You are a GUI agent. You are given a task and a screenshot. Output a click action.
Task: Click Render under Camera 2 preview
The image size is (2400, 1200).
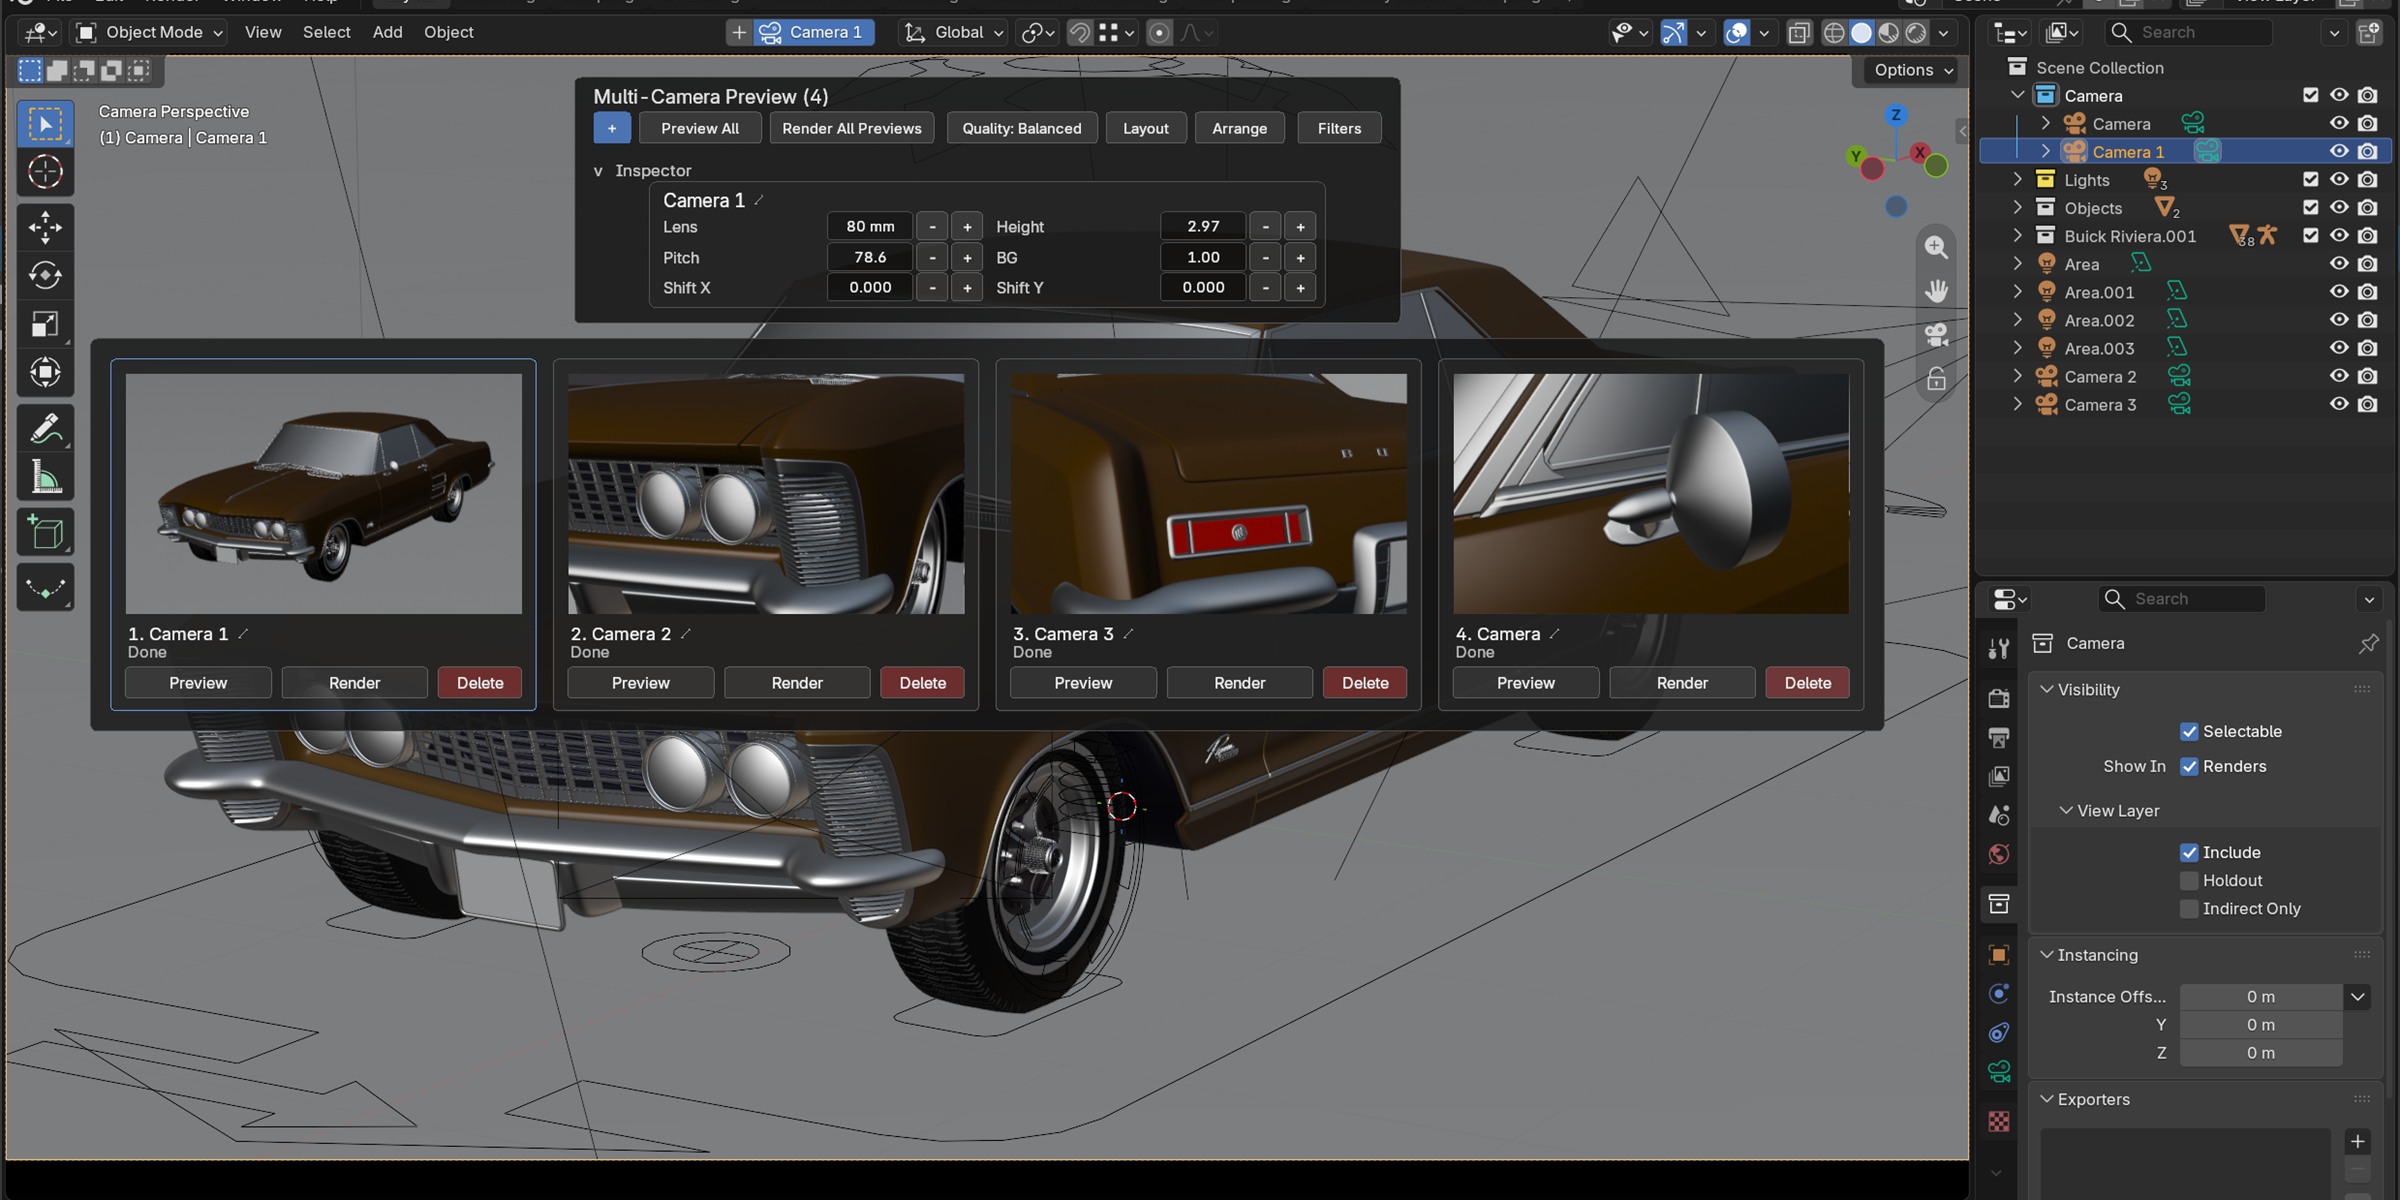click(x=797, y=683)
